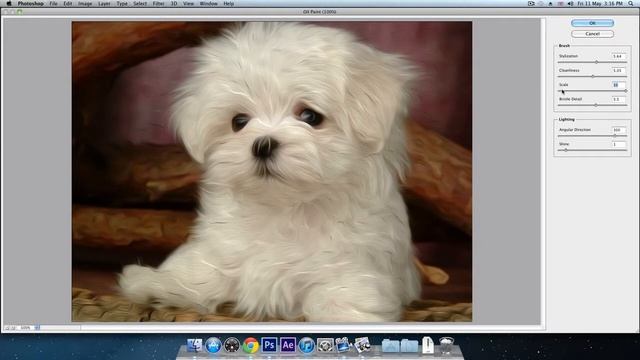The height and width of the screenshot is (360, 640).
Task: Open the first folder stack in dock
Action: coord(391,345)
